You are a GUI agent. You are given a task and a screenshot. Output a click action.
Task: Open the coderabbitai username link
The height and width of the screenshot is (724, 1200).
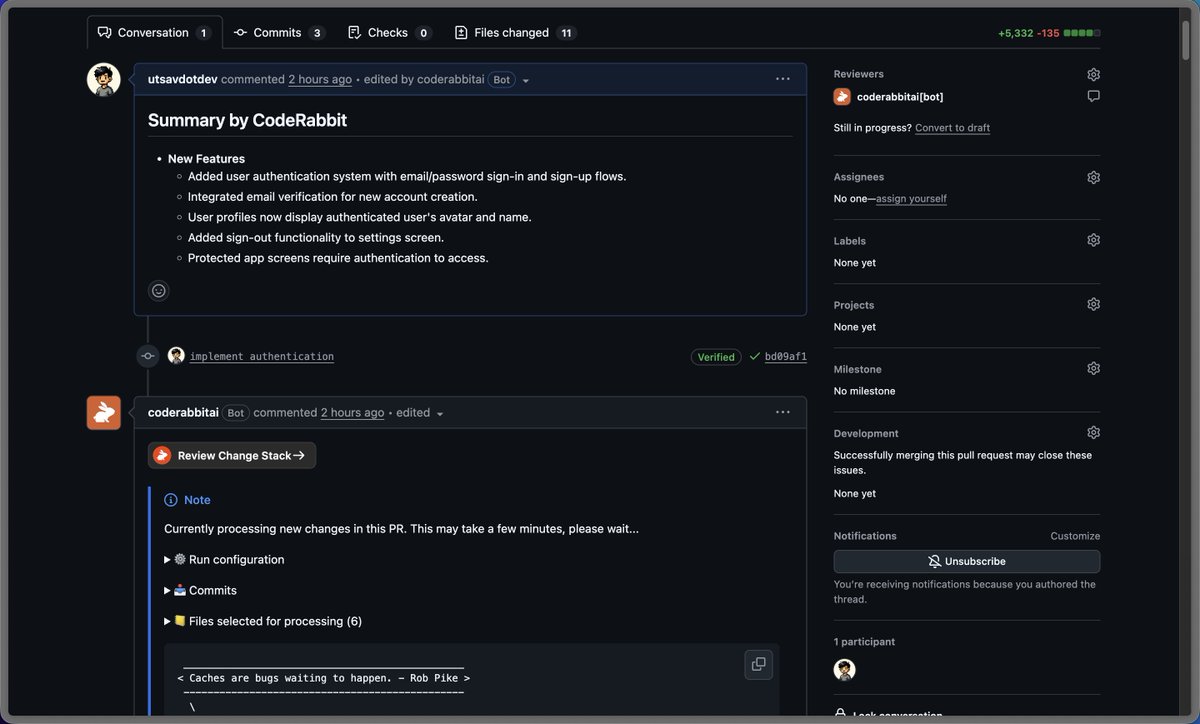coord(183,412)
